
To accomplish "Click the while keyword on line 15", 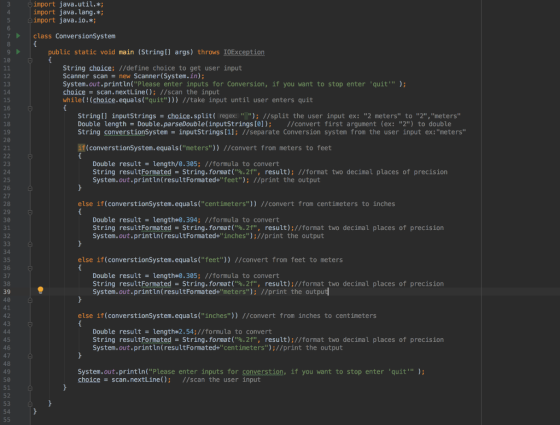I will [x=72, y=100].
